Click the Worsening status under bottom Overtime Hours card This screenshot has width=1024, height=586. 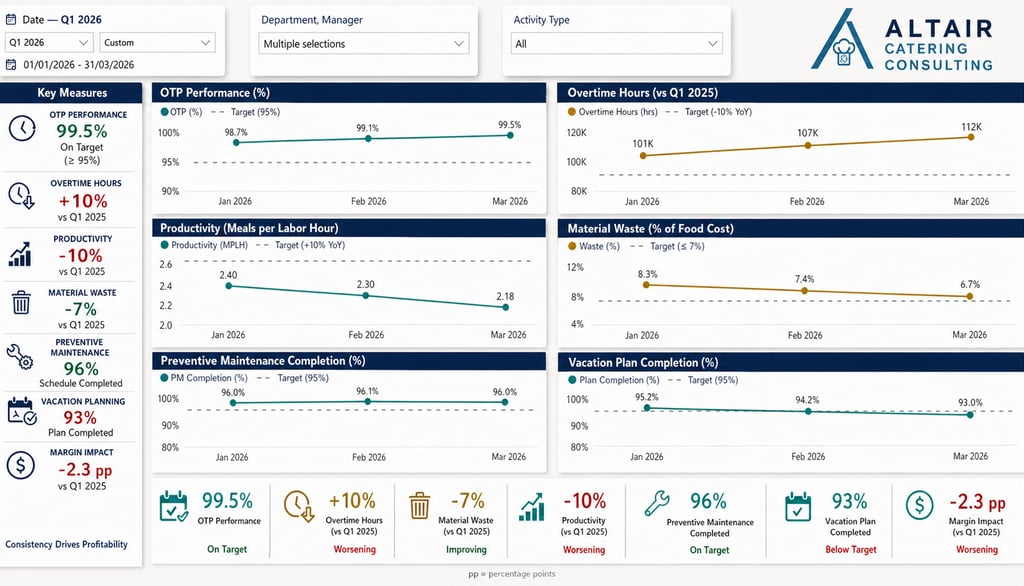pos(355,549)
